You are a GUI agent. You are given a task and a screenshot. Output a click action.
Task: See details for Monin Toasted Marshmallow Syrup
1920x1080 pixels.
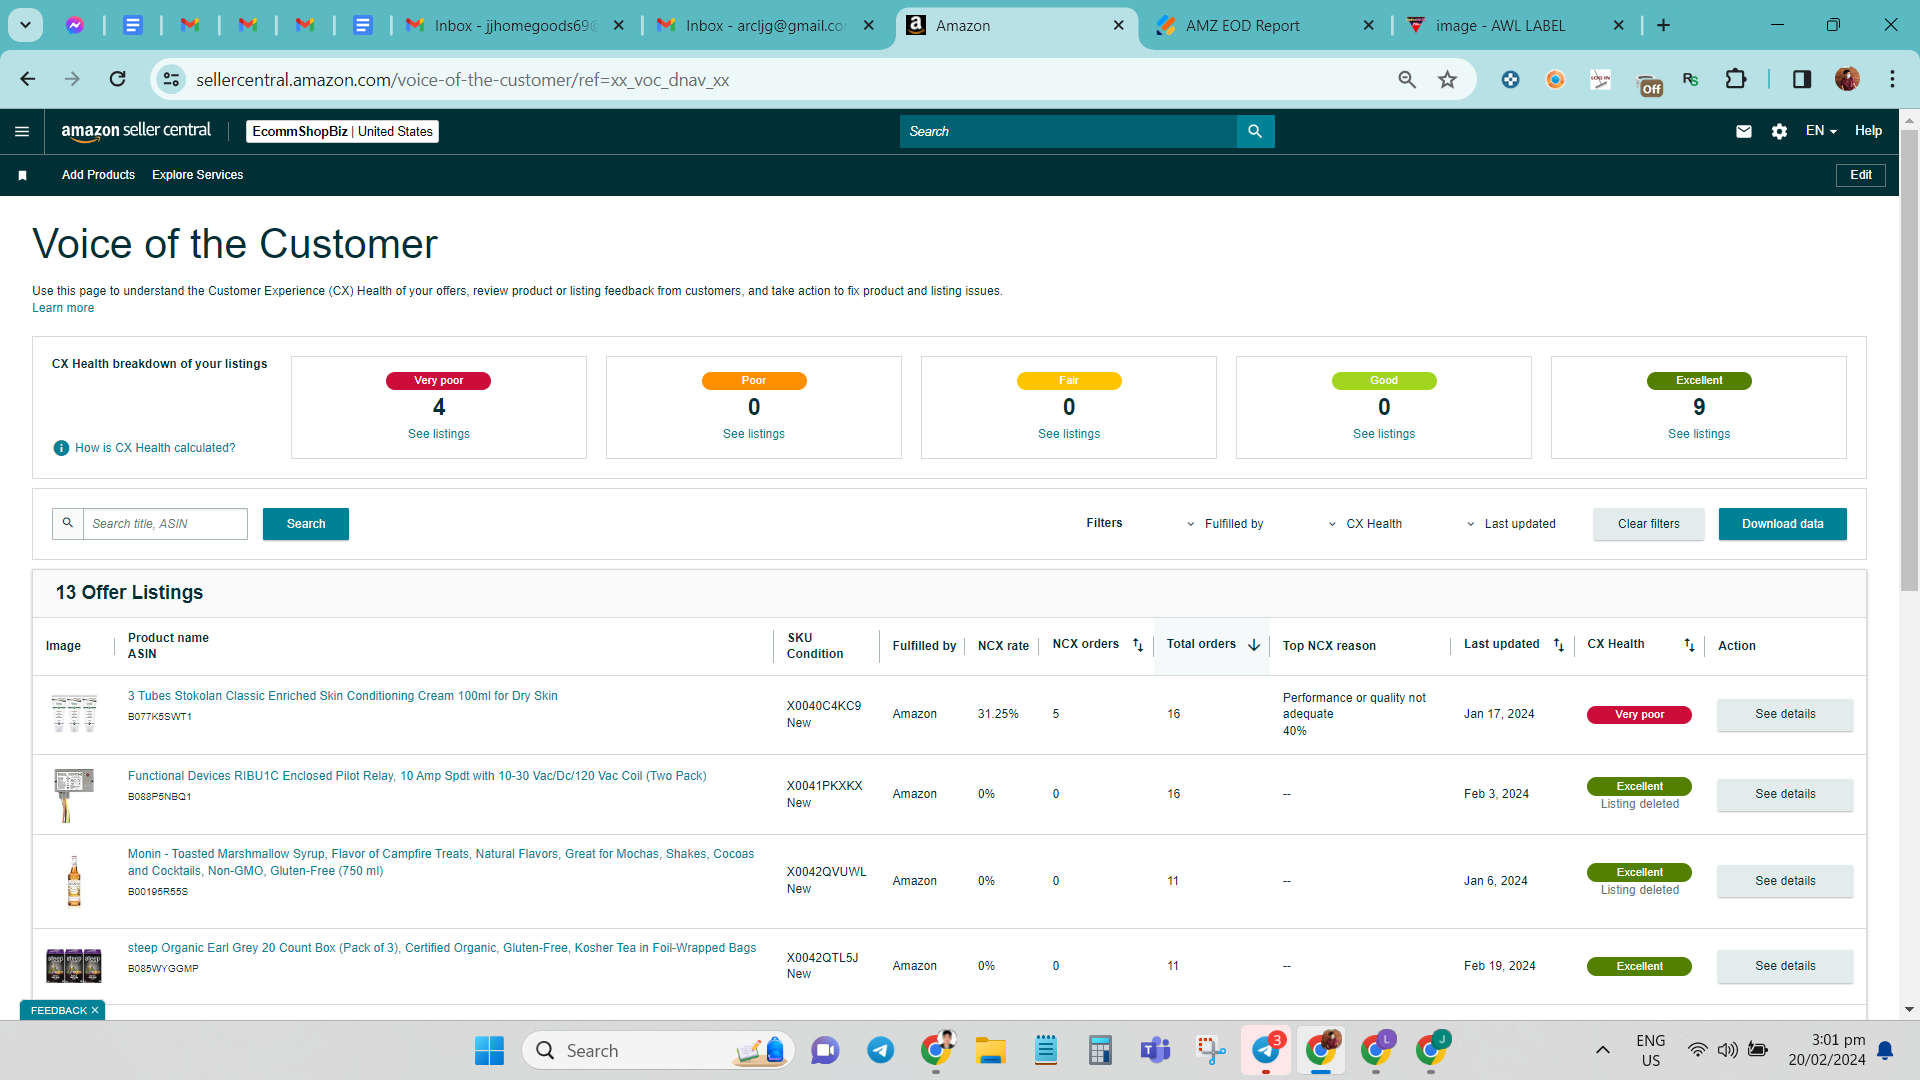1785,881
